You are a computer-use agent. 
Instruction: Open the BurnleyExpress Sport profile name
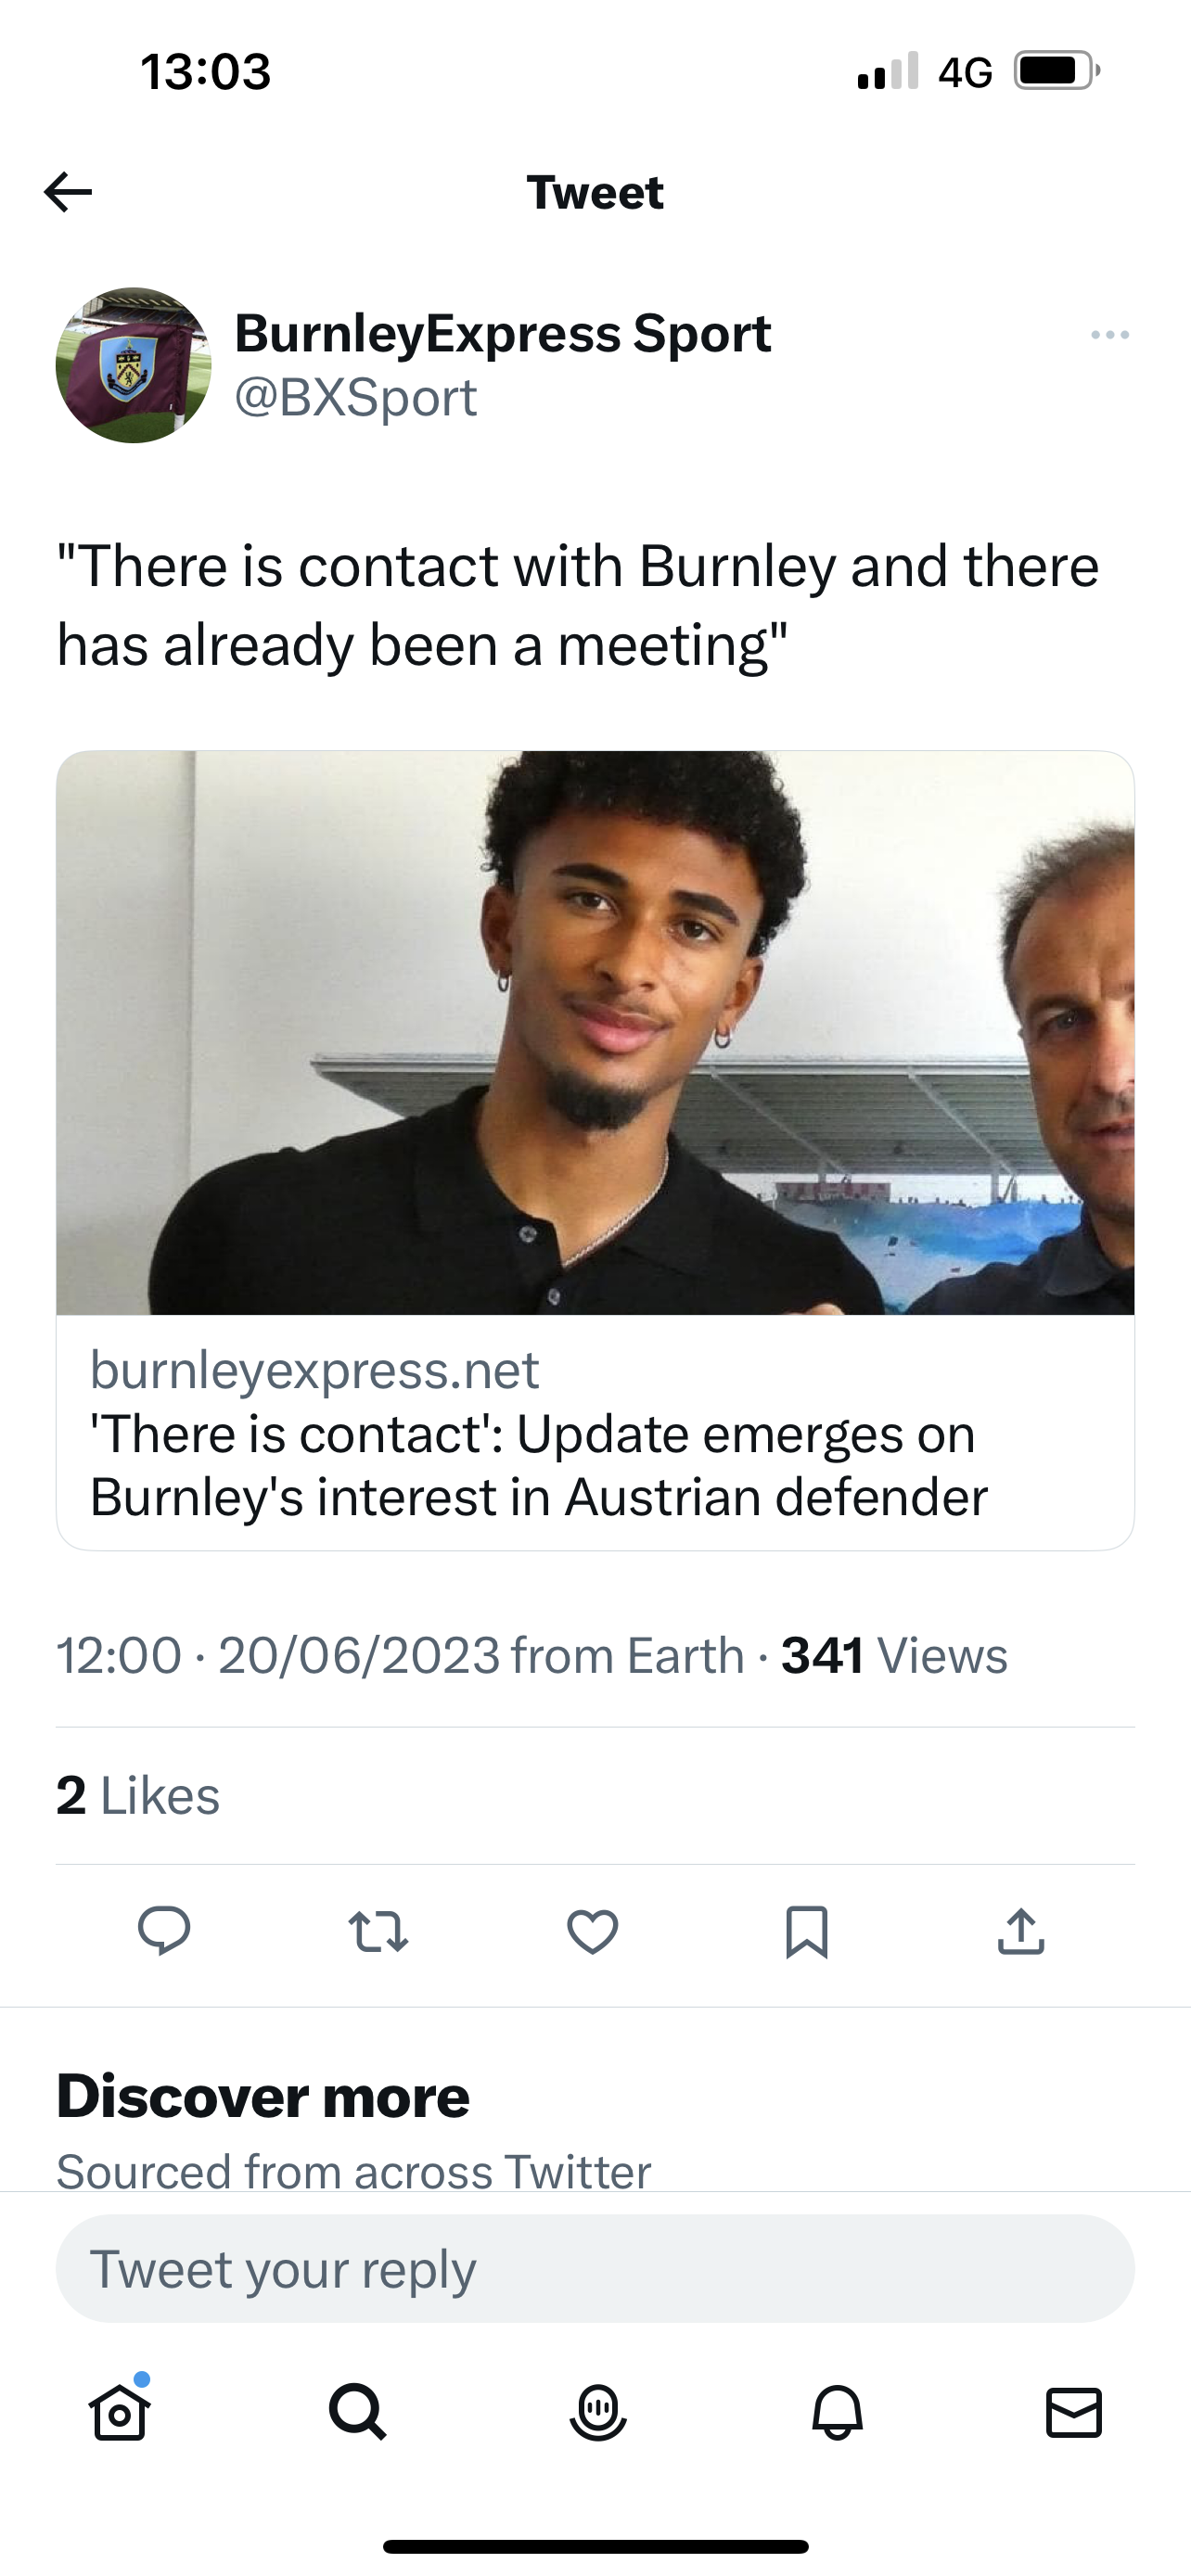502,333
